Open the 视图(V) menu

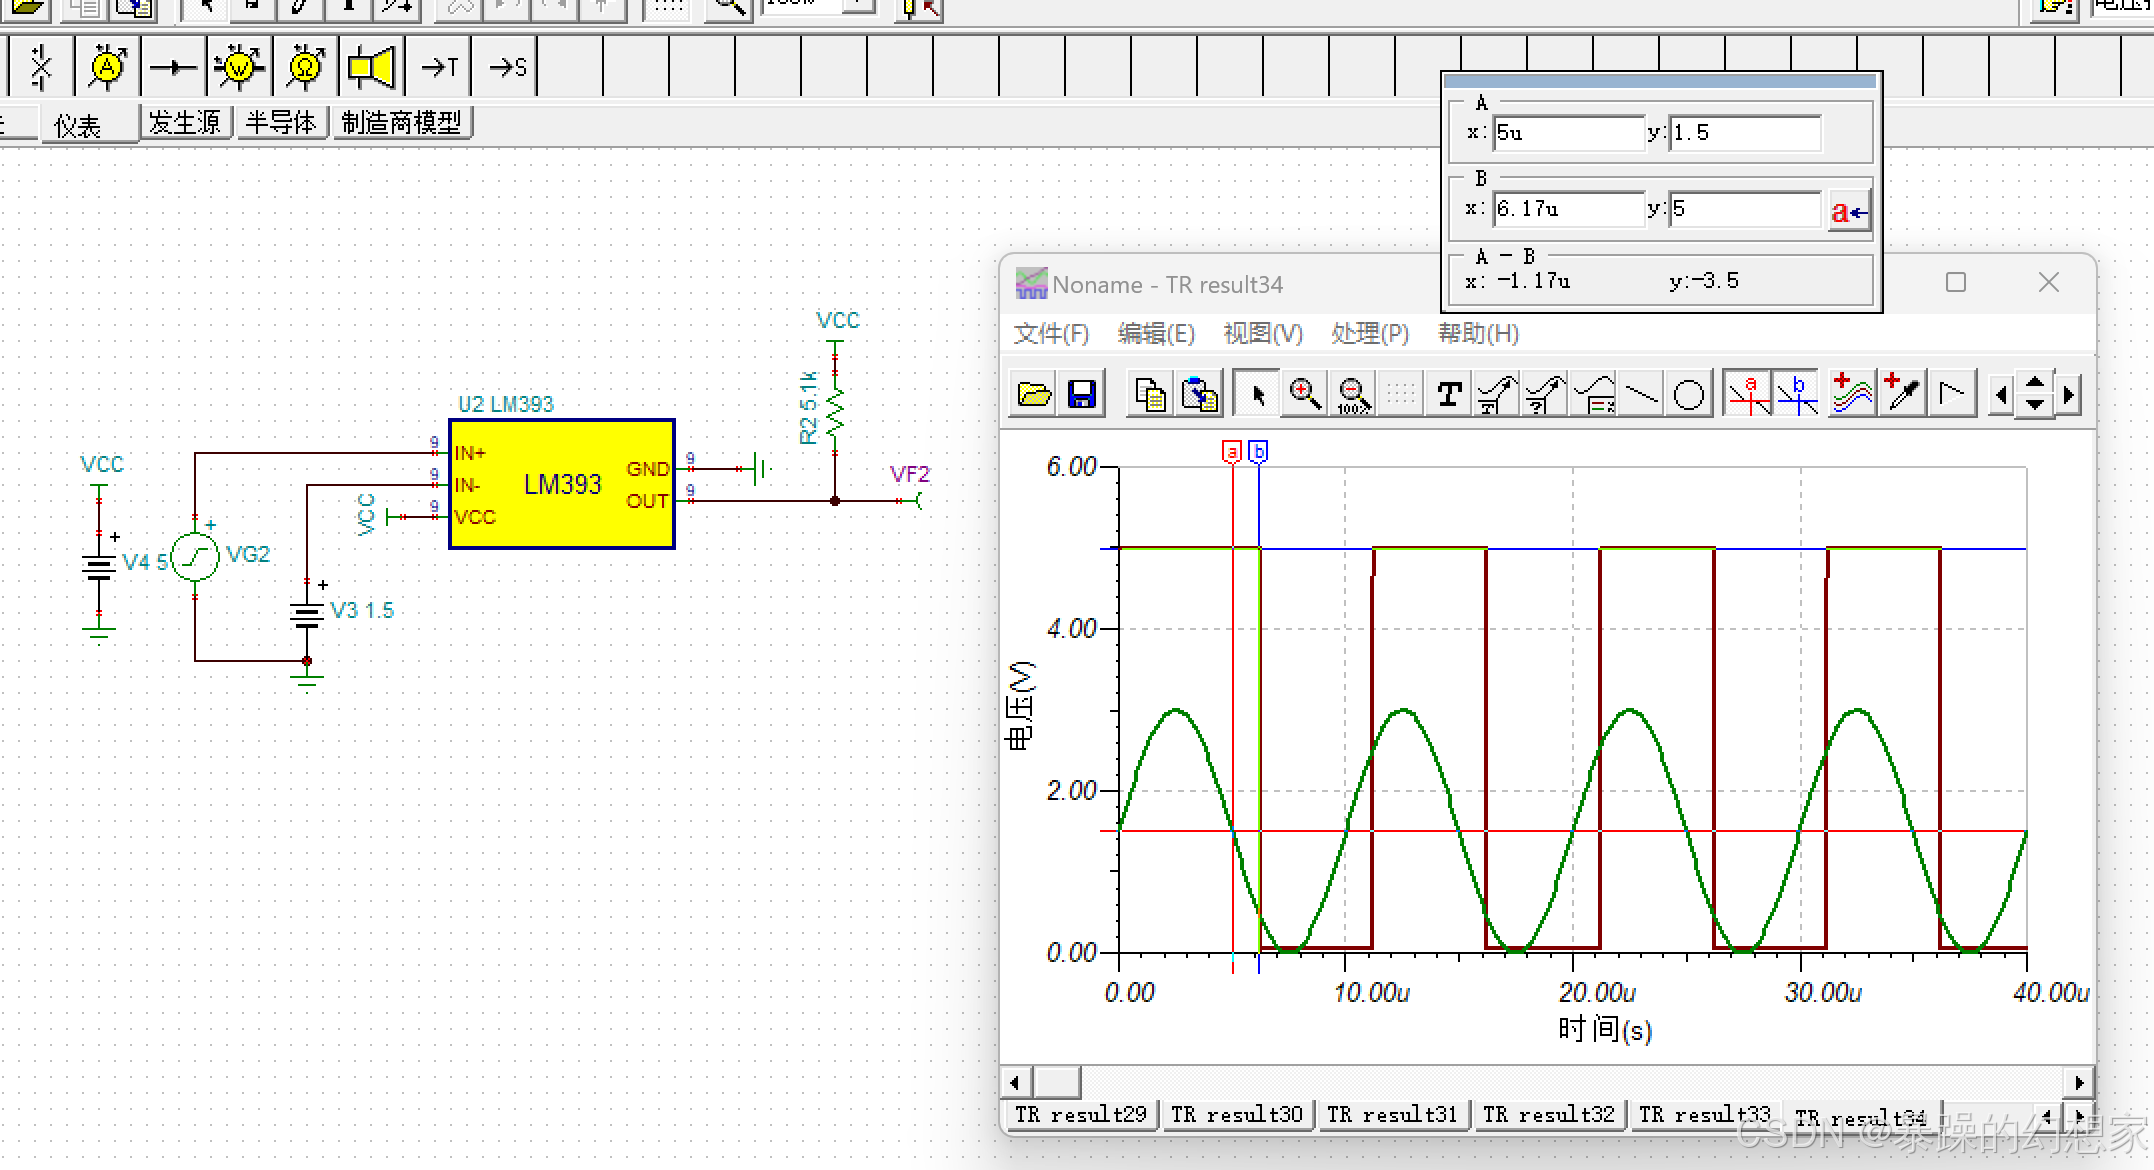1262,333
